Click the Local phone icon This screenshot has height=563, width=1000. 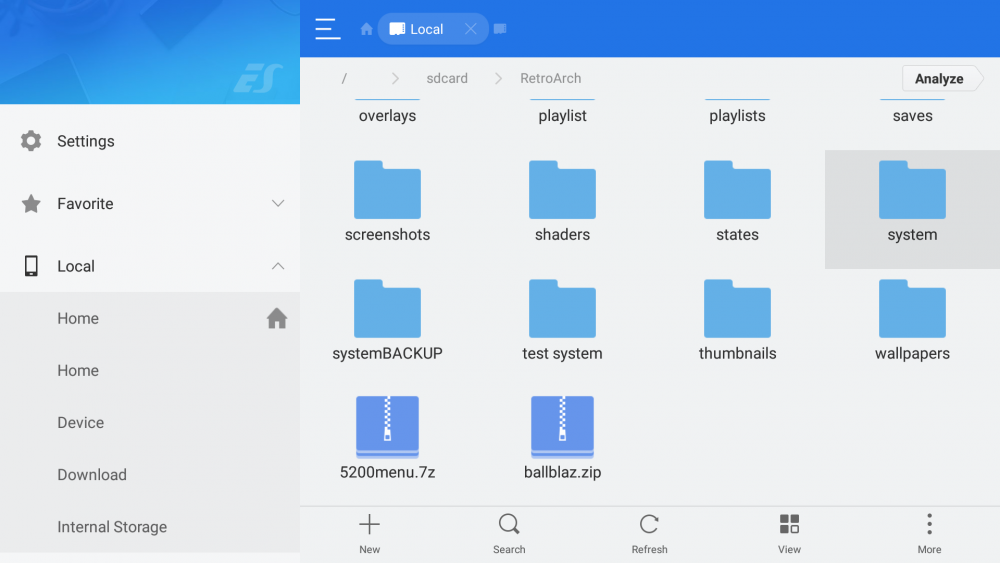click(31, 266)
